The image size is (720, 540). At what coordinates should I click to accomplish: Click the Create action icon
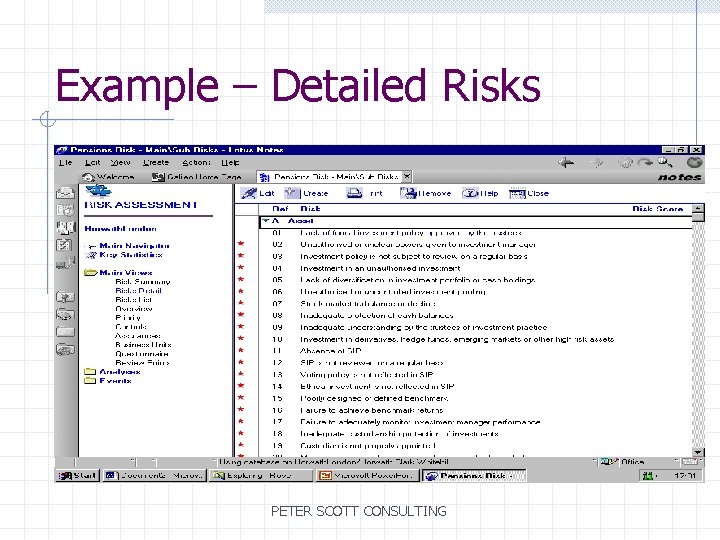point(292,193)
